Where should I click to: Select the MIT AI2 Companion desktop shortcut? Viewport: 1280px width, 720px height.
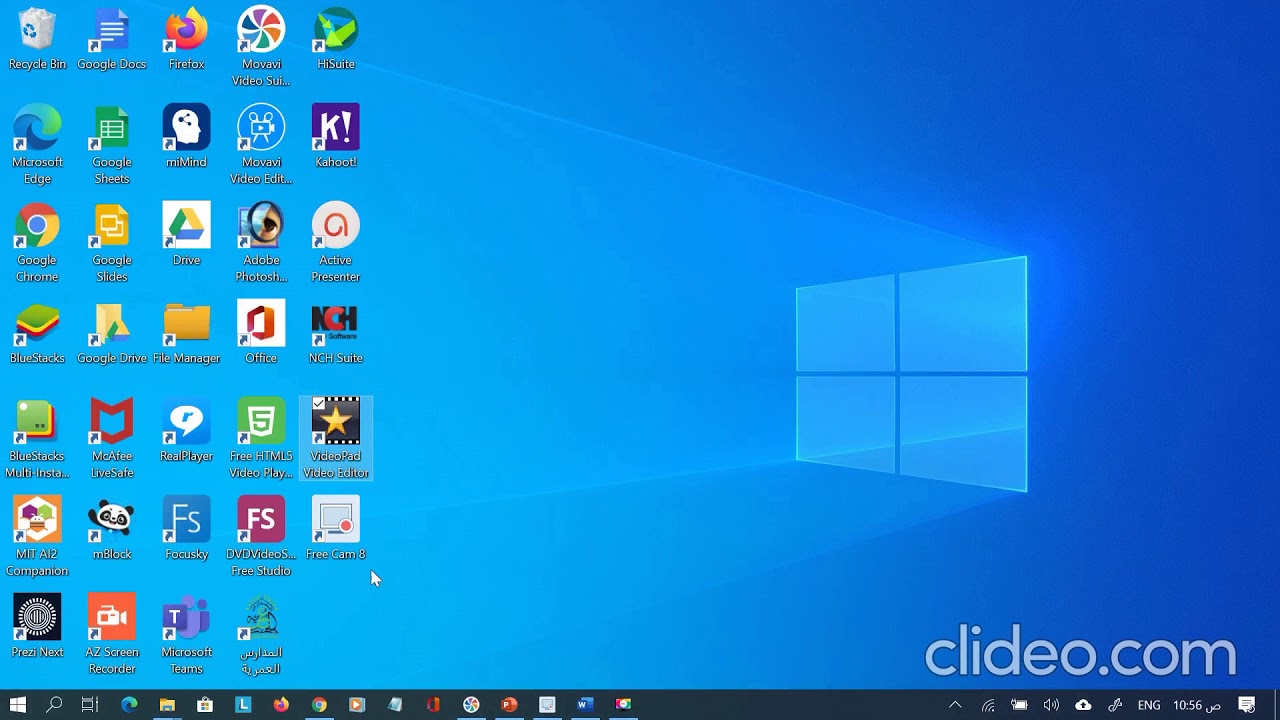pyautogui.click(x=37, y=536)
